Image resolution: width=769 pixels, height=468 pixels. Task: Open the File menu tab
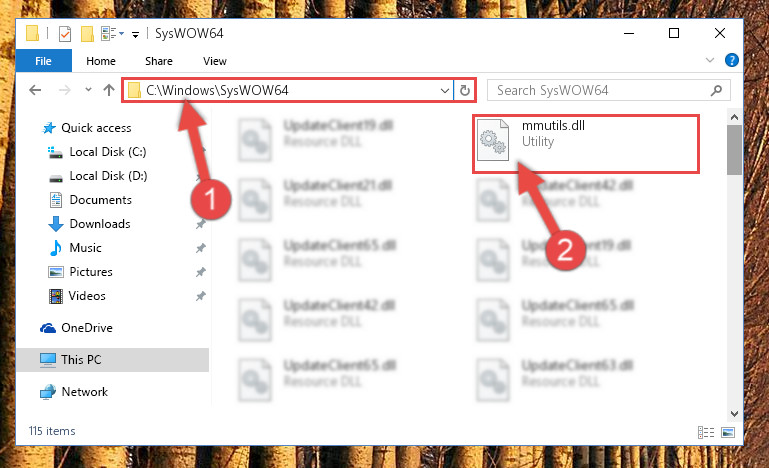(x=44, y=61)
